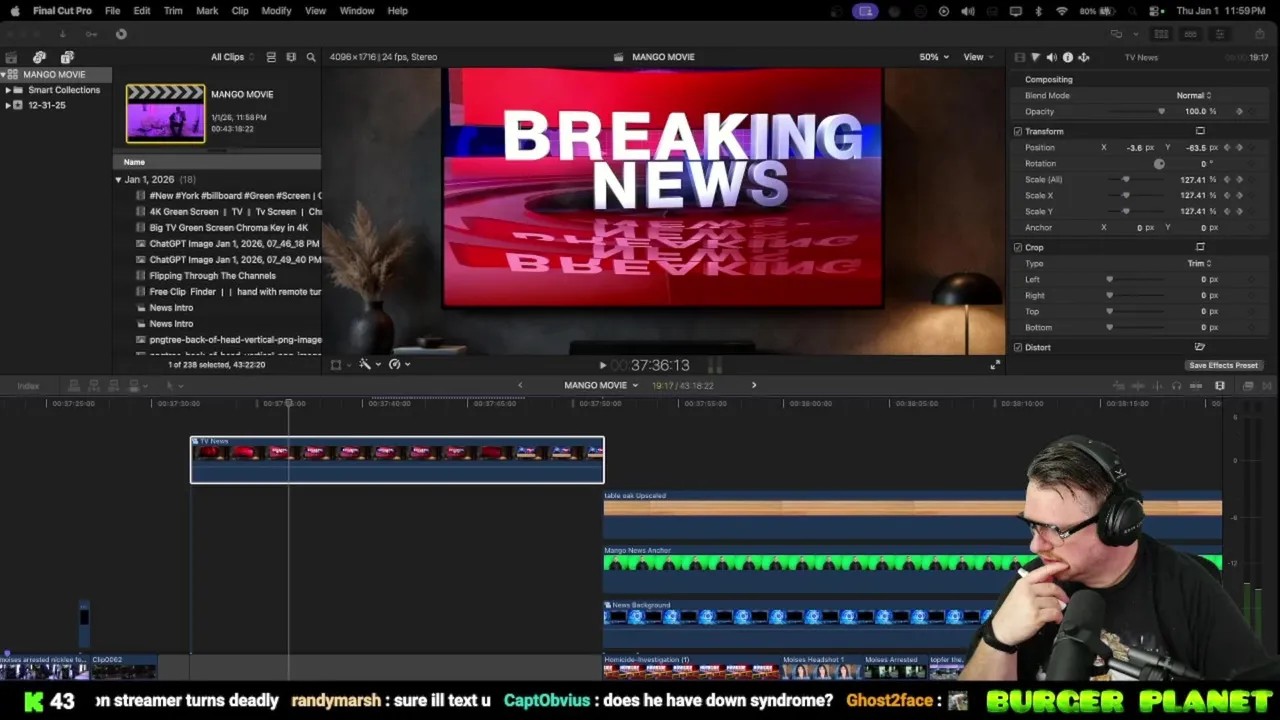The height and width of the screenshot is (720, 1280).
Task: Select the MANGO MOVIE project thumbnail
Action: point(165,113)
